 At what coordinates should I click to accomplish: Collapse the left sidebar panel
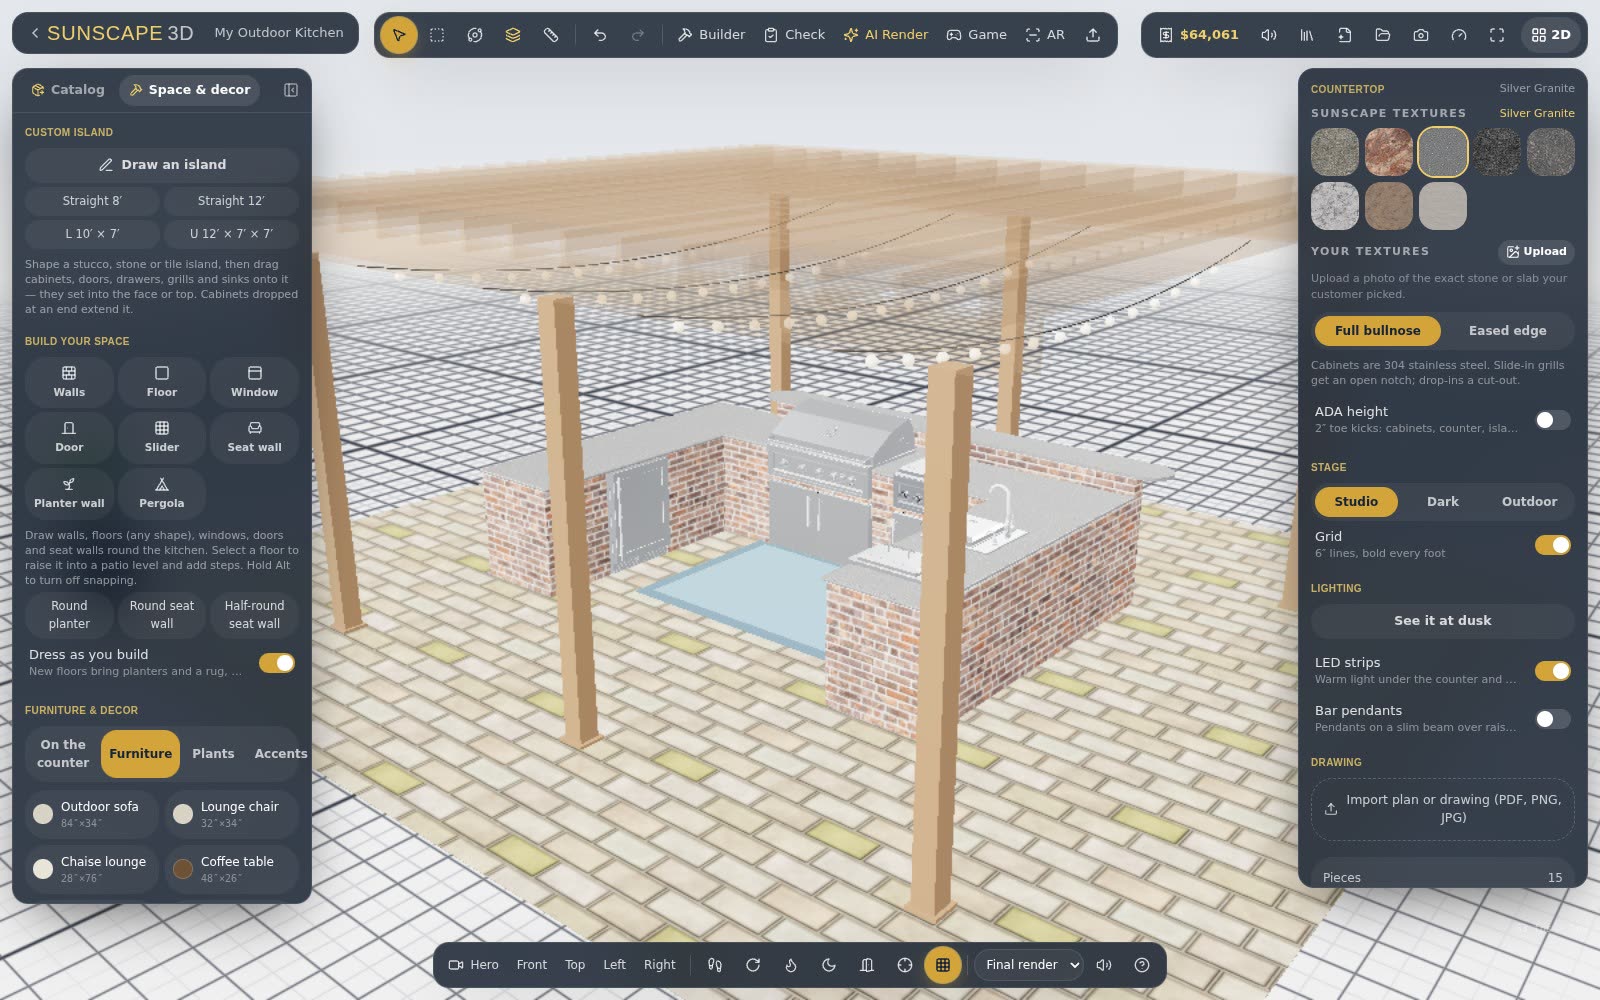coord(291,90)
